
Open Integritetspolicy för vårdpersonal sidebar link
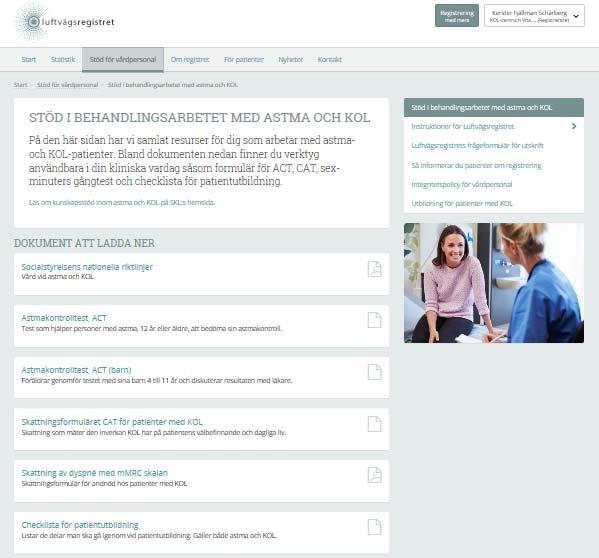[461, 184]
